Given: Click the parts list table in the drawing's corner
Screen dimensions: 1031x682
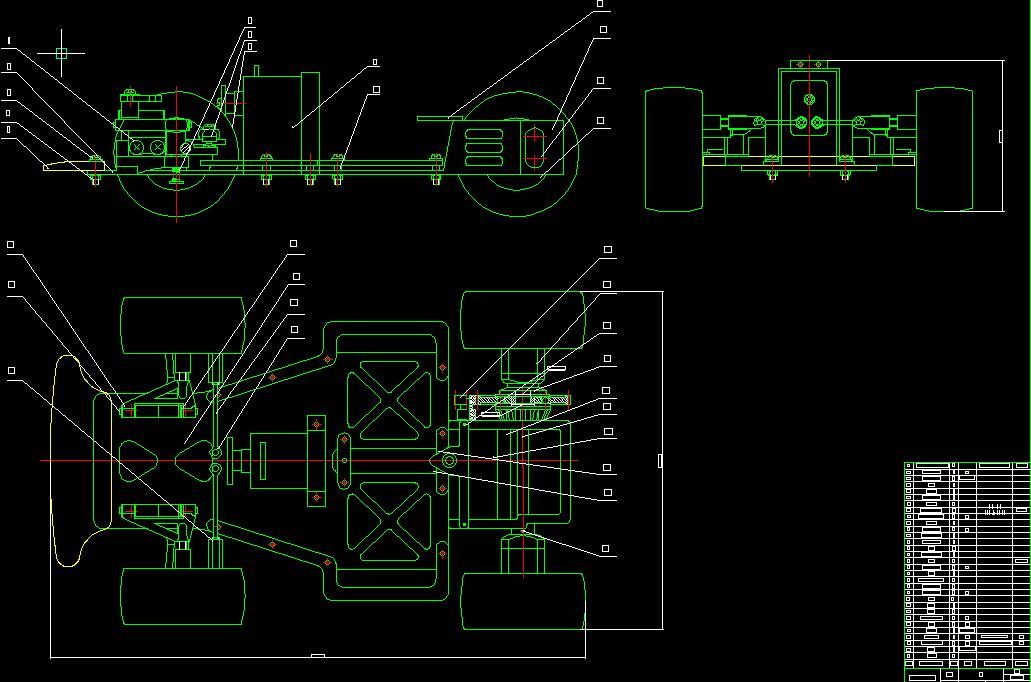Looking at the screenshot, I should click(x=967, y=572).
